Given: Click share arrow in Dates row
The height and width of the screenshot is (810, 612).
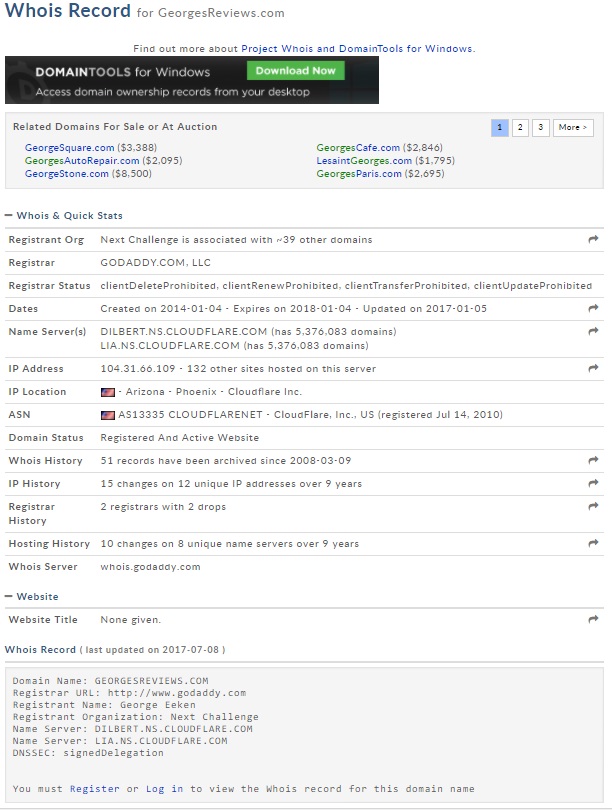Looking at the screenshot, I should pyautogui.click(x=593, y=308).
